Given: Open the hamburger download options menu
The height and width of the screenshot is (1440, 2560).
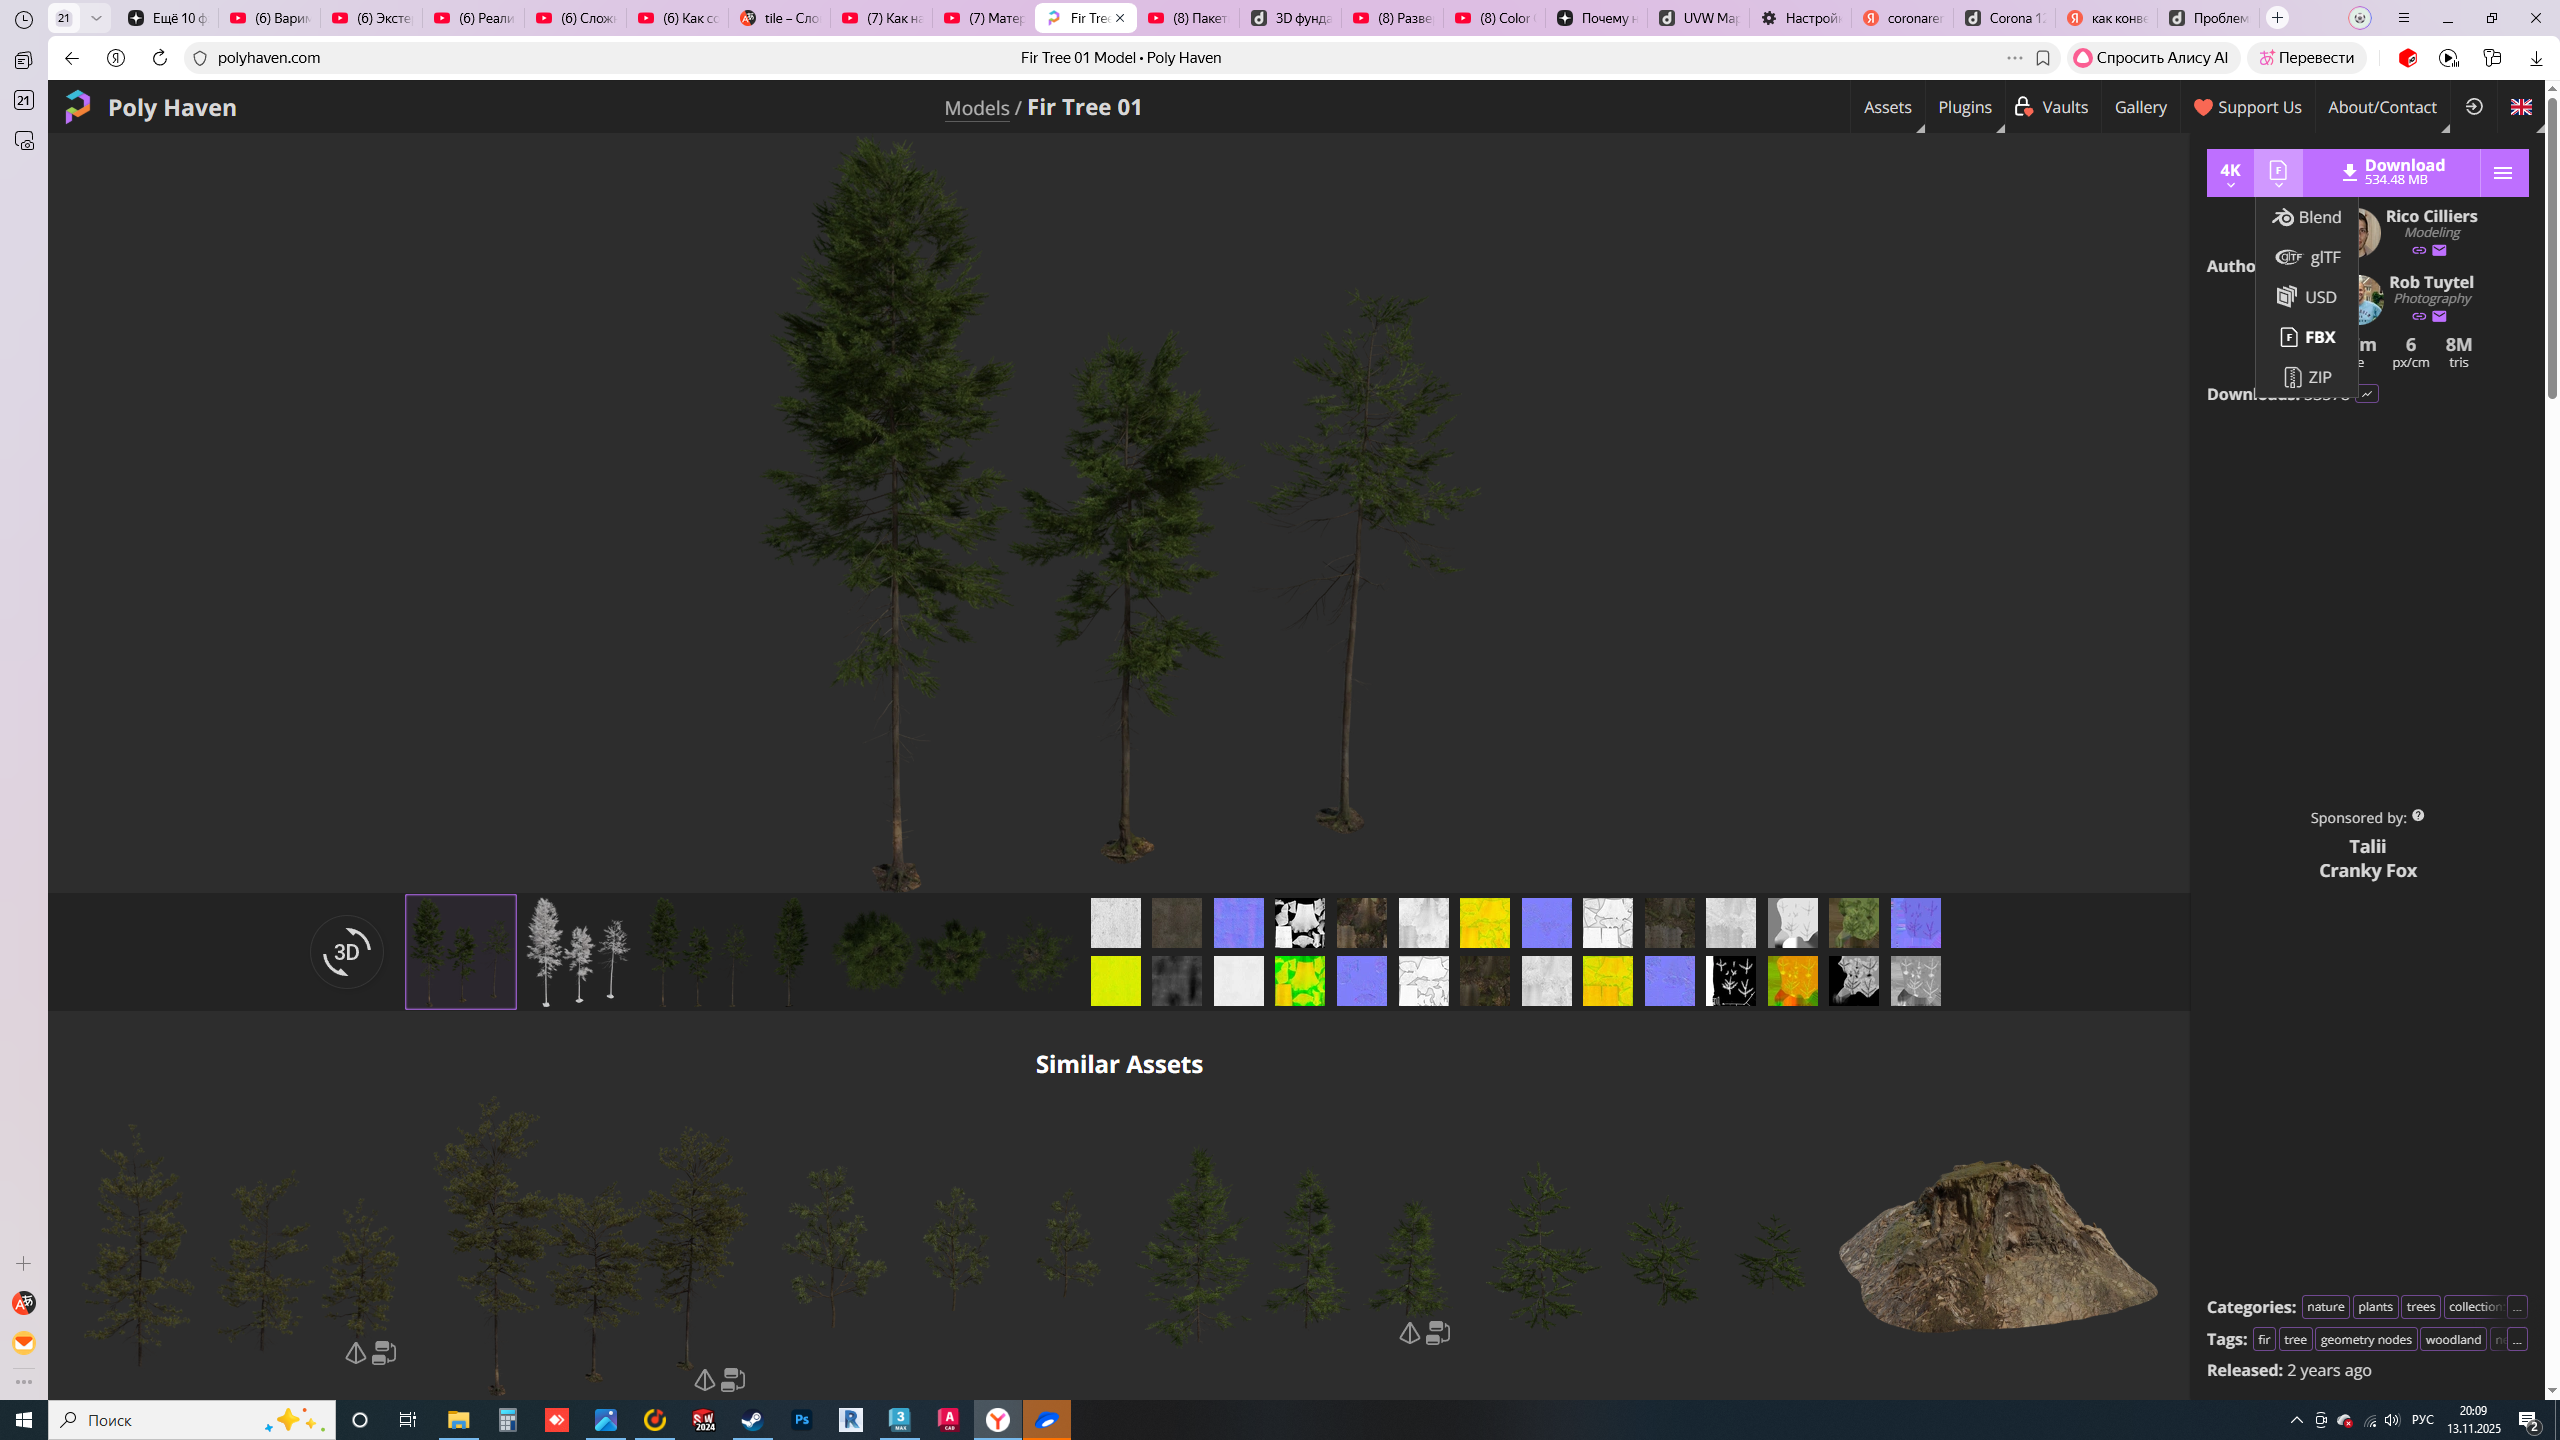Looking at the screenshot, I should click(x=2503, y=173).
